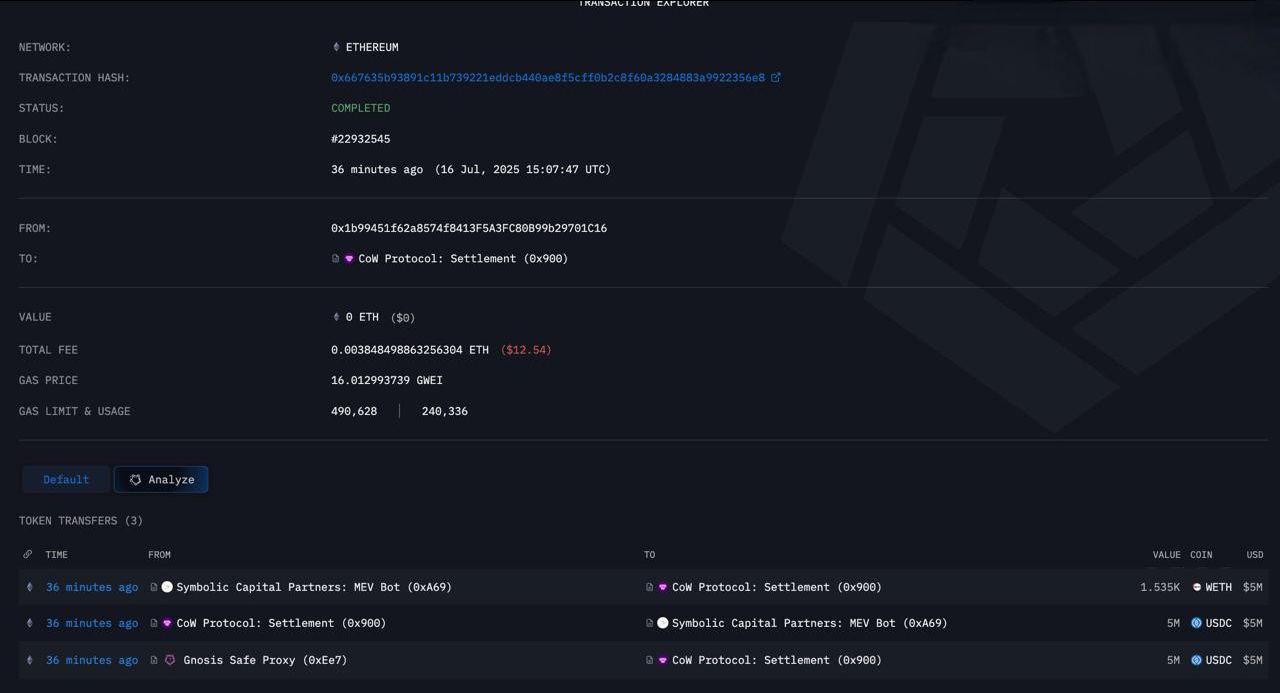Click USDC coin icon in second row
1280x693 pixels.
pyautogui.click(x=1197, y=624)
